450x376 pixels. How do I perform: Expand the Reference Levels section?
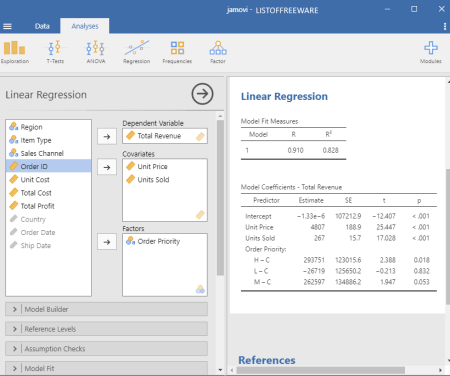coord(106,329)
